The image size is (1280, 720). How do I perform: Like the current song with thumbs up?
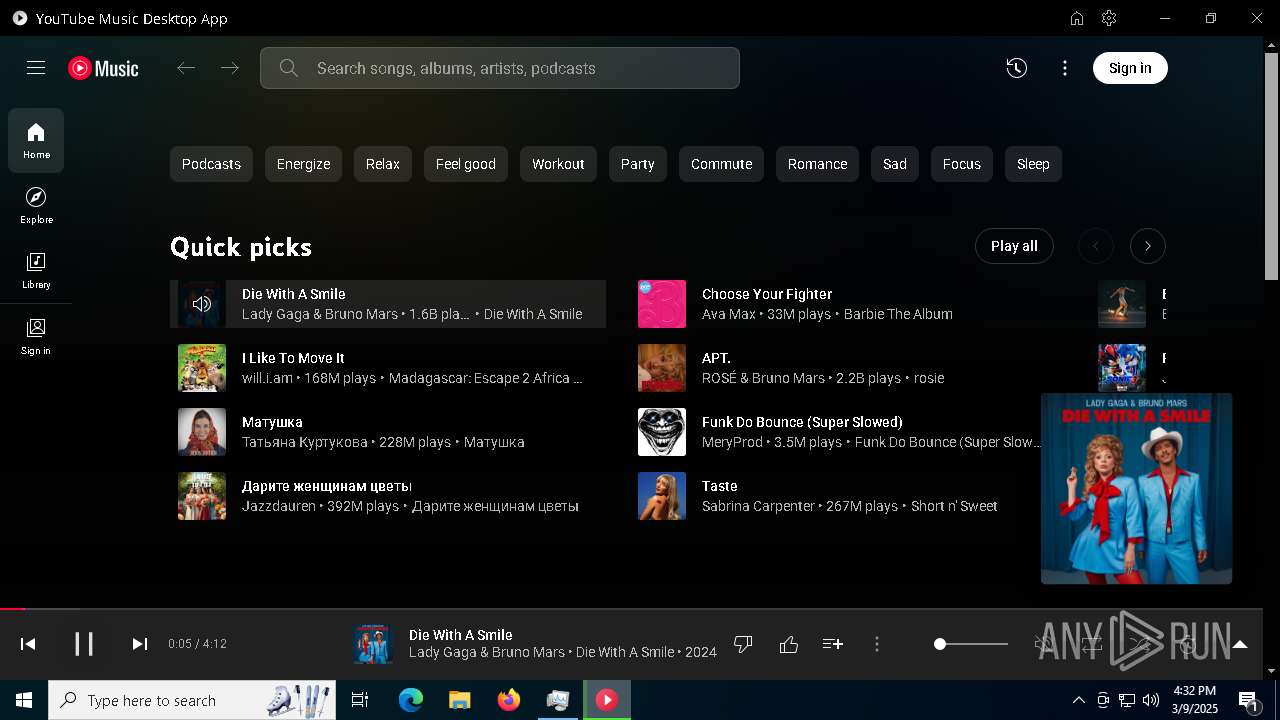coord(789,644)
